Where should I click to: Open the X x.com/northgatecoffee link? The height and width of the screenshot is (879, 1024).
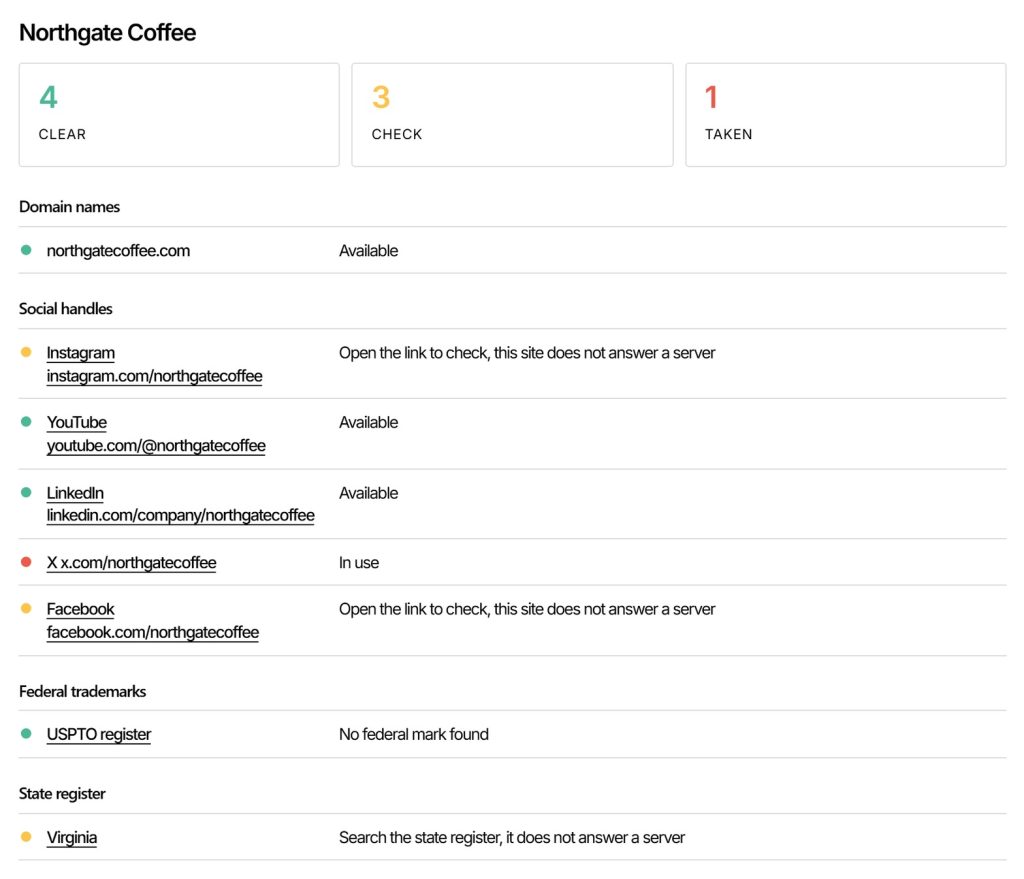point(131,563)
